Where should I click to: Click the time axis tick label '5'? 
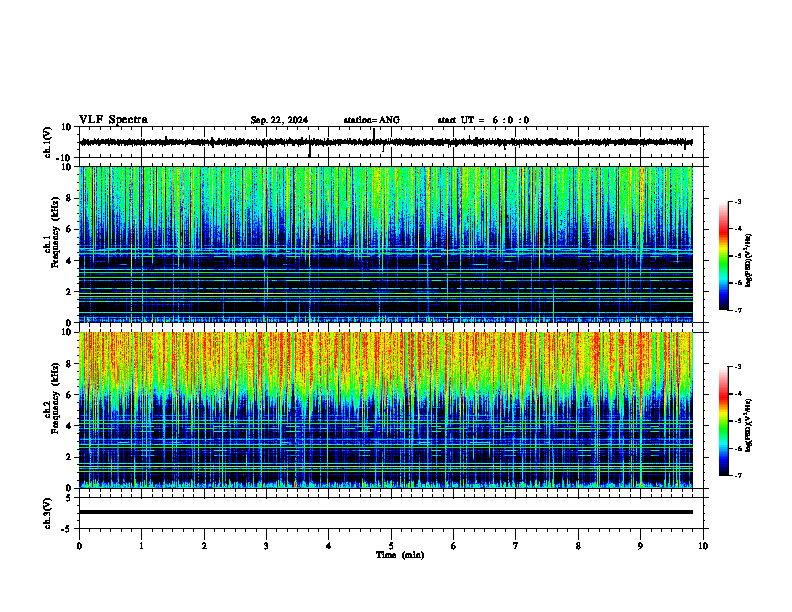(391, 546)
